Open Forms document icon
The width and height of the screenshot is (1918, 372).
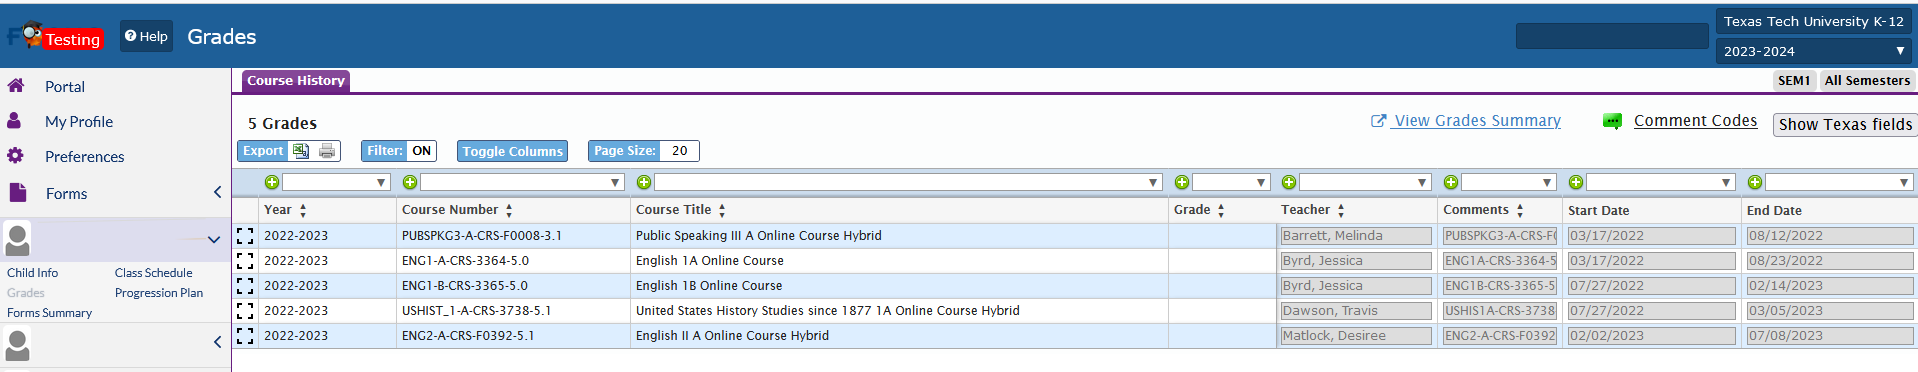click(x=17, y=192)
